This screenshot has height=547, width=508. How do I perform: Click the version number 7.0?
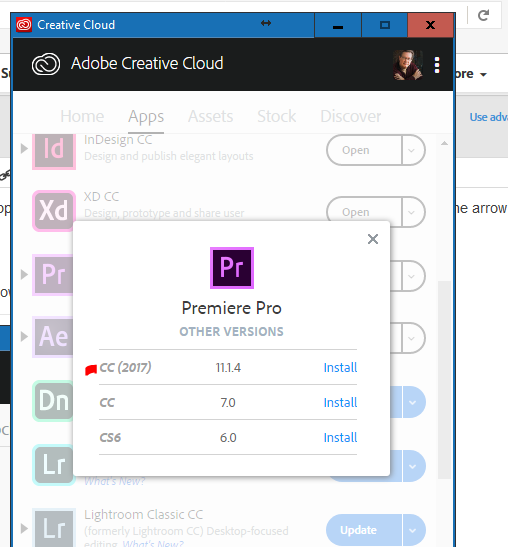(228, 403)
